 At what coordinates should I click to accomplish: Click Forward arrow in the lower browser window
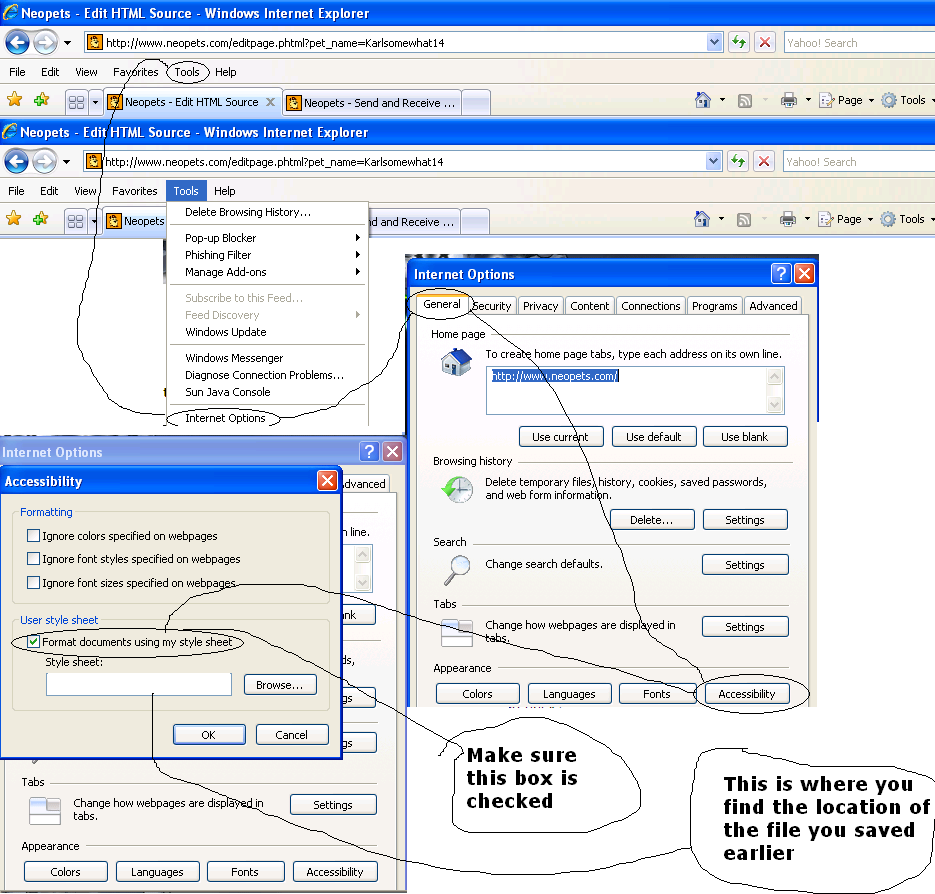coord(44,162)
